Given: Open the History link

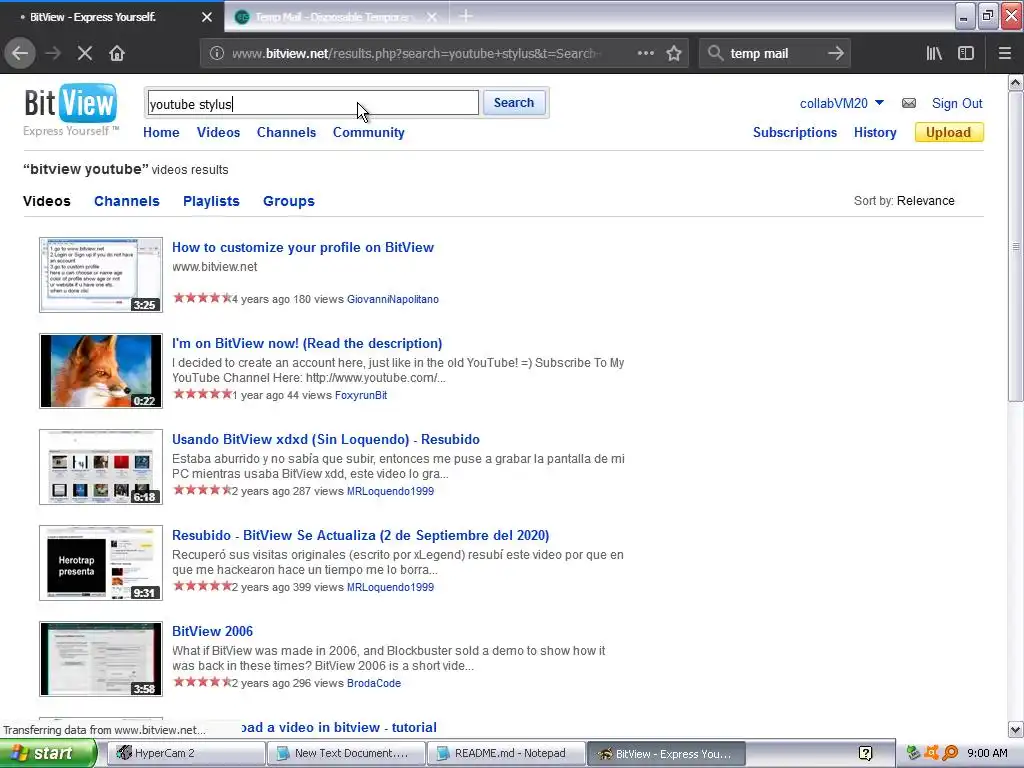Looking at the screenshot, I should coord(875,132).
